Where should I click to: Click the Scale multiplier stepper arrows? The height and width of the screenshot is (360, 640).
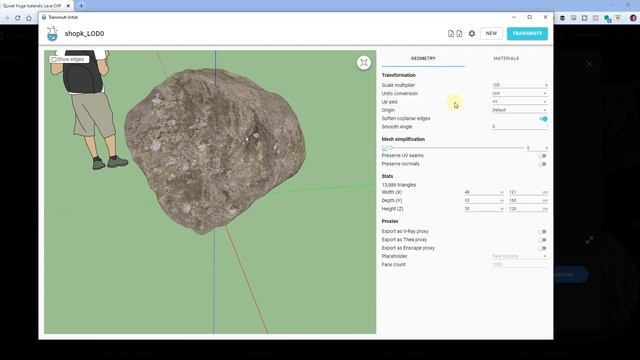click(546, 85)
